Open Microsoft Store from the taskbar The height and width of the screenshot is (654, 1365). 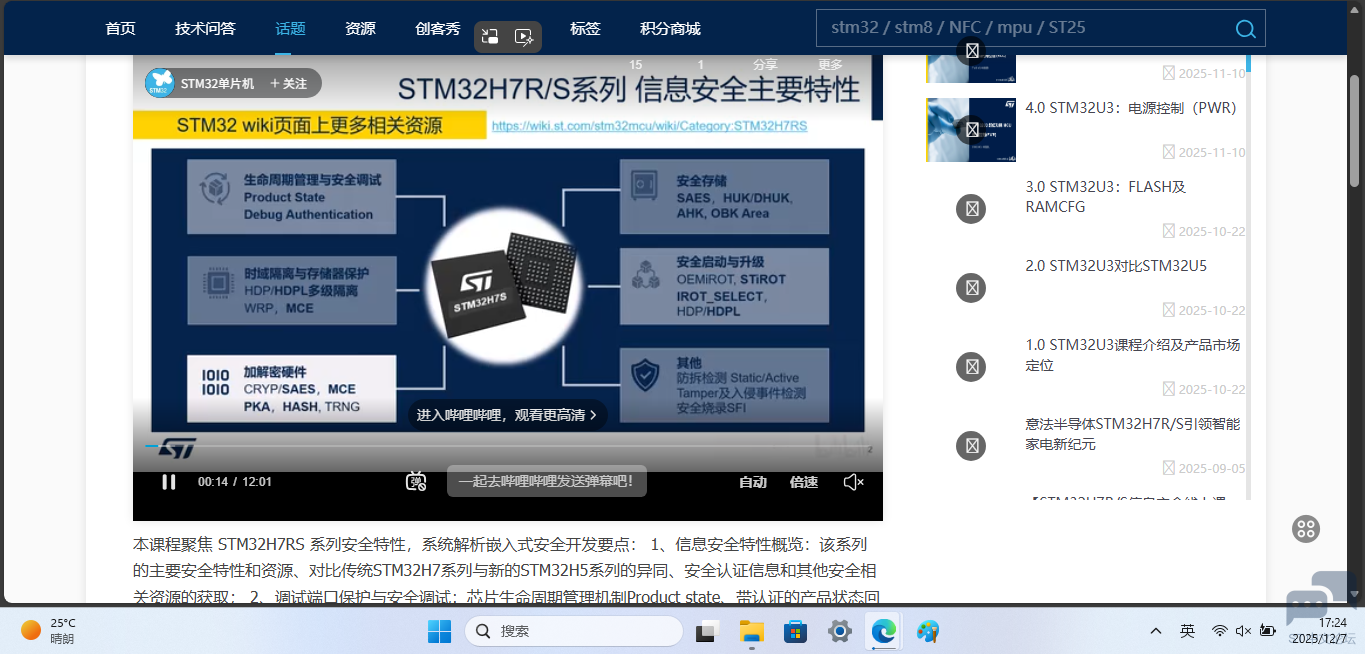tap(795, 631)
